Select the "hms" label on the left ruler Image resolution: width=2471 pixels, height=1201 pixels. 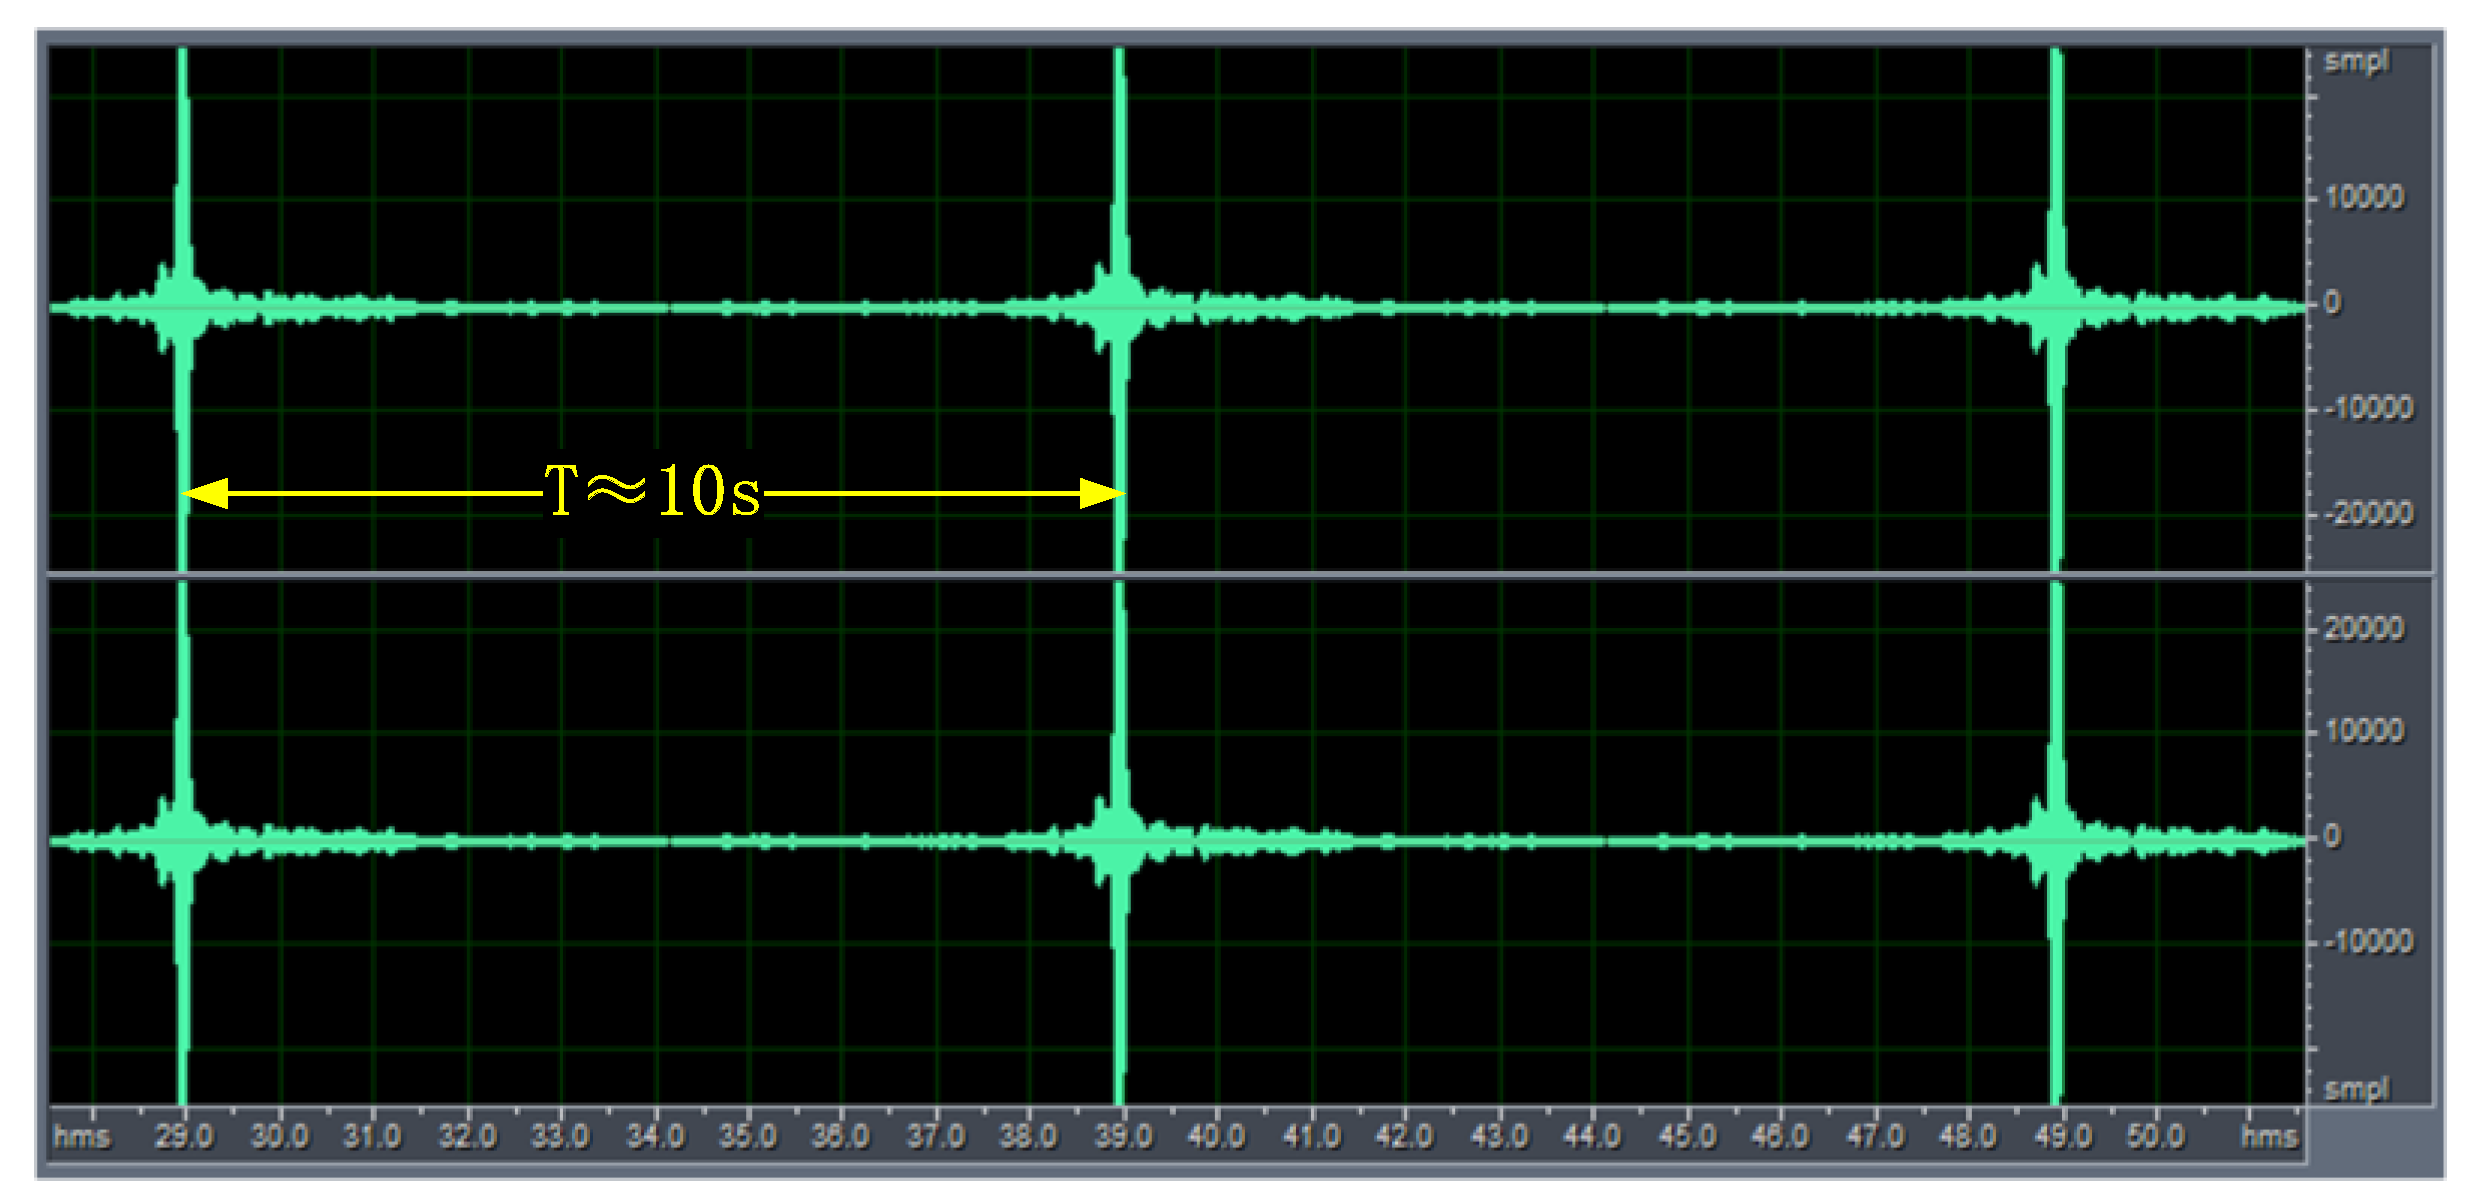[85, 1138]
